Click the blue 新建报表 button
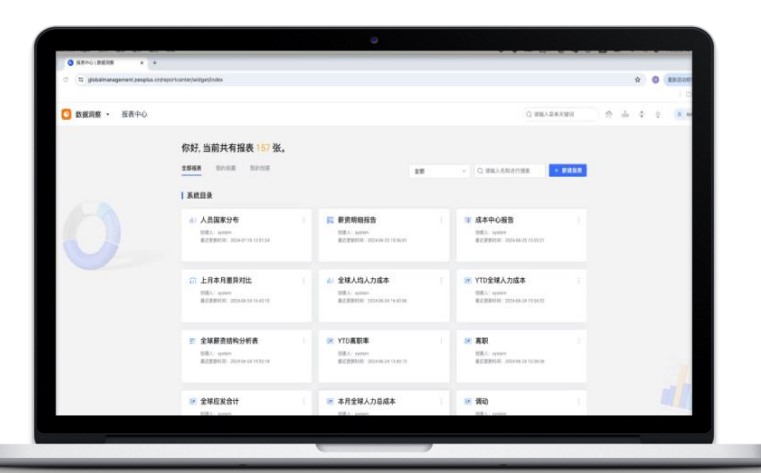This screenshot has width=761, height=473. [x=568, y=171]
